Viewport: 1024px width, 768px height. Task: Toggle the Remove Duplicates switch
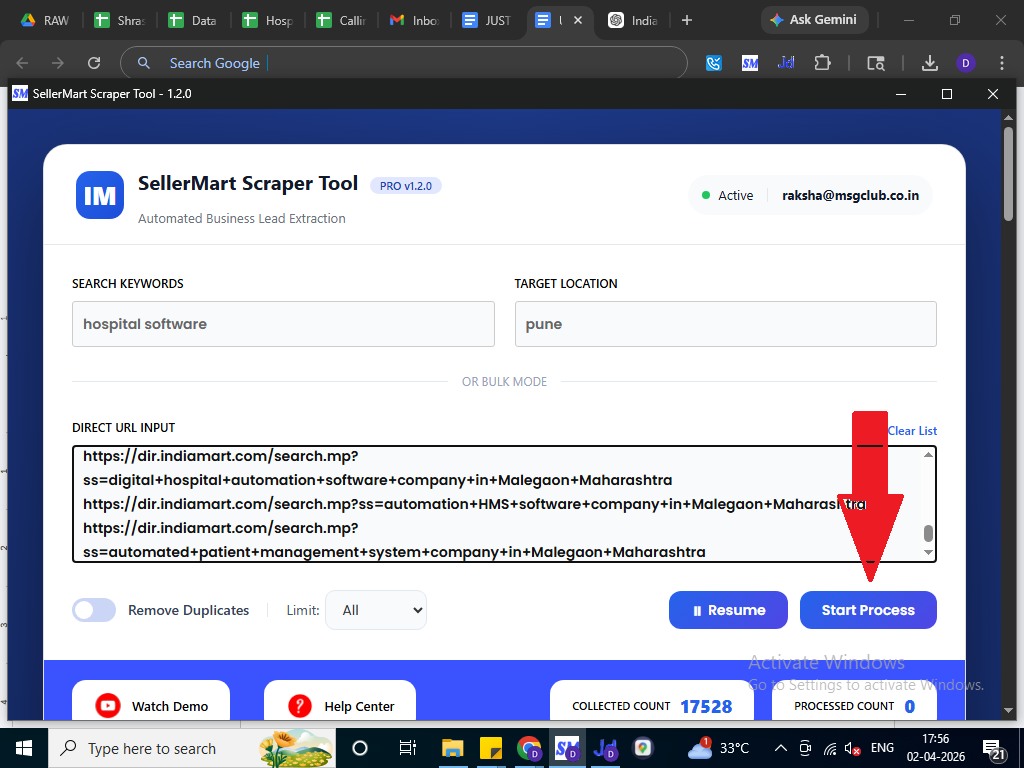[94, 610]
